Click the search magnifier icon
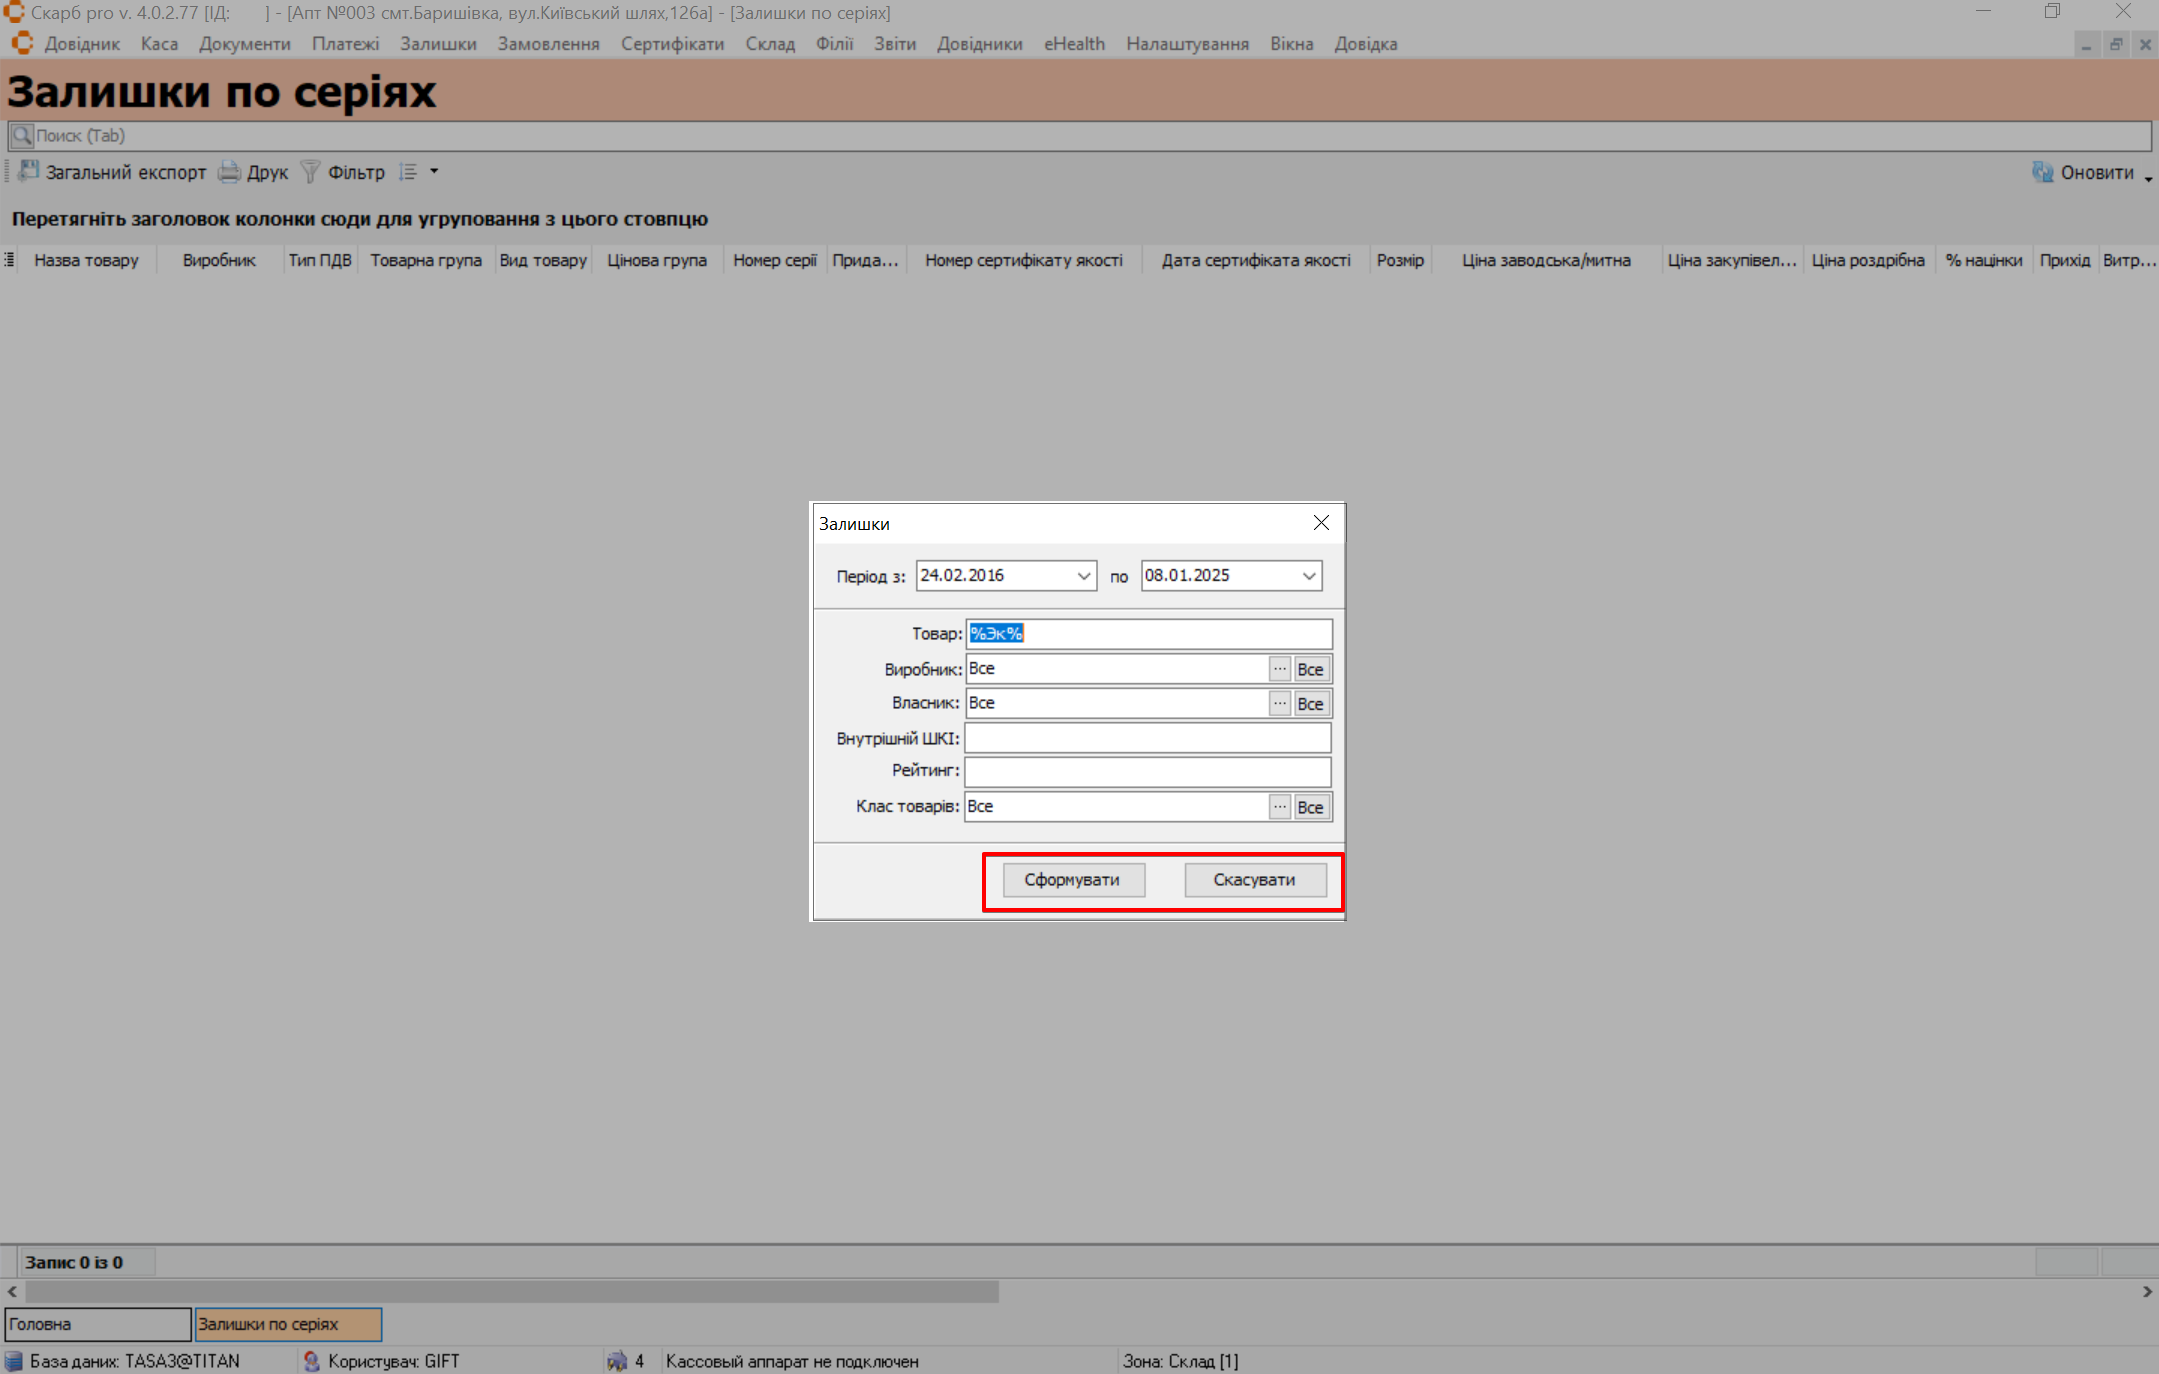The width and height of the screenshot is (2159, 1374). pyautogui.click(x=22, y=136)
